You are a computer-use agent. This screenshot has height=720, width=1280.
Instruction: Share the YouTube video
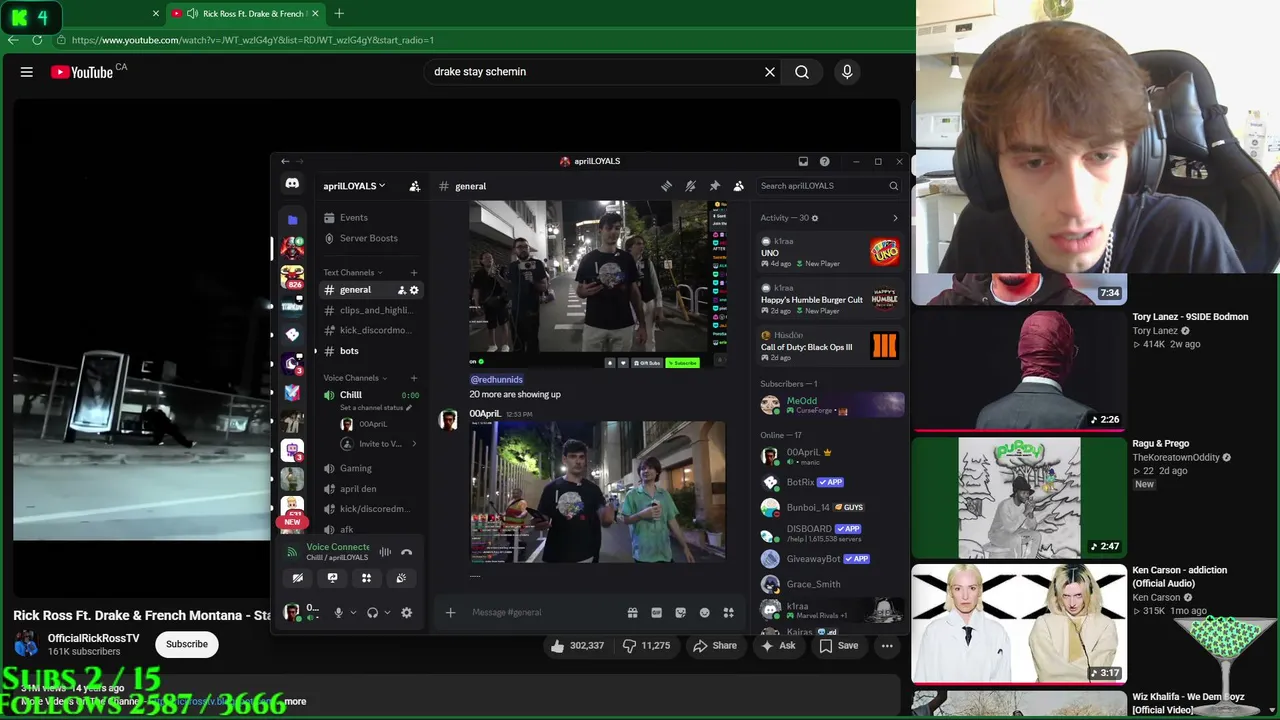point(715,646)
